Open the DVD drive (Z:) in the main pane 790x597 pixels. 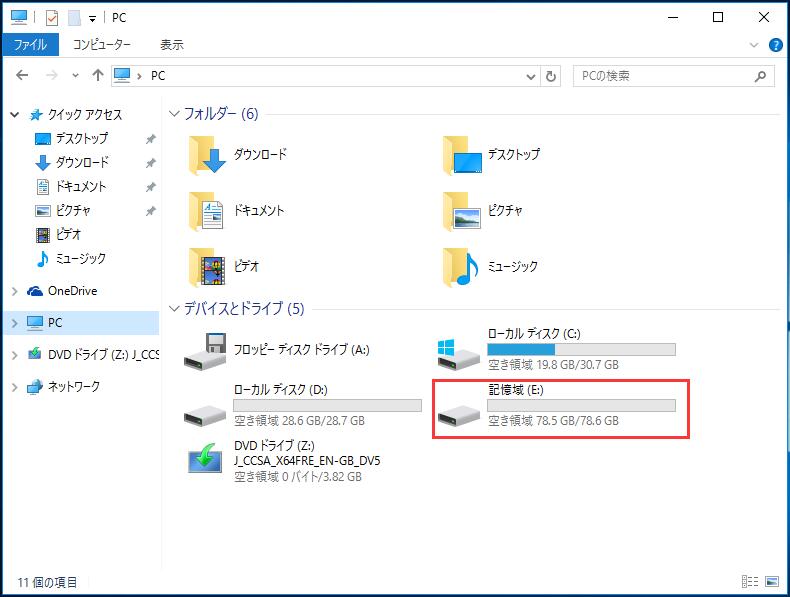[206, 459]
